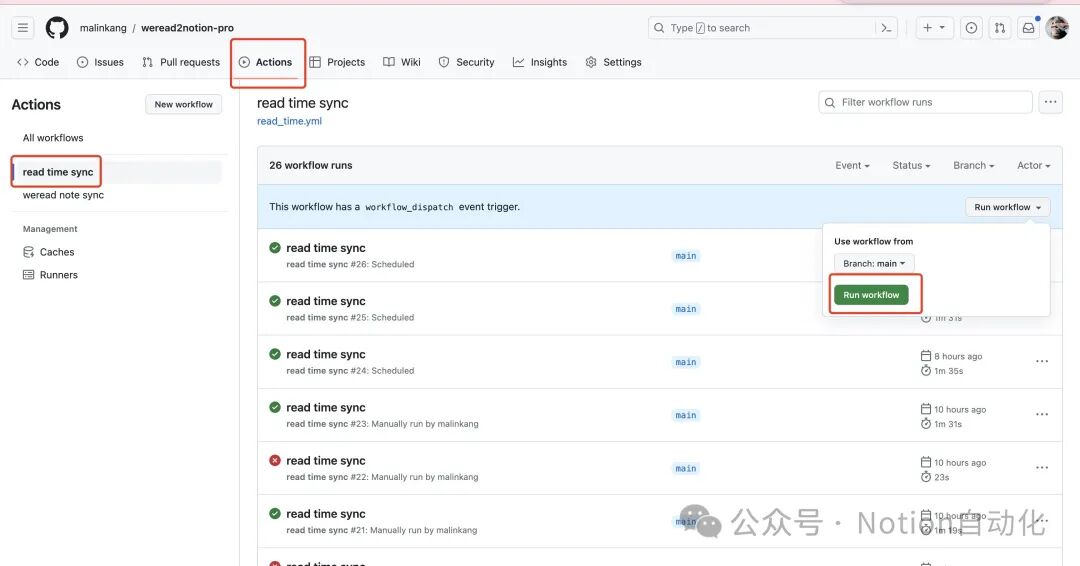Focus the Filter workflow runs field
The height and width of the screenshot is (566, 1080).
coord(925,102)
